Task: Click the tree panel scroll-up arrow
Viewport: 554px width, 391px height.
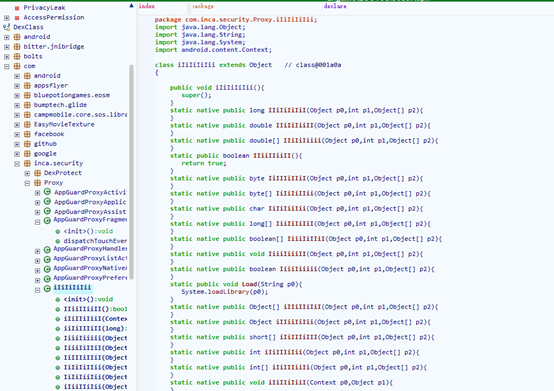Action: tap(131, 5)
